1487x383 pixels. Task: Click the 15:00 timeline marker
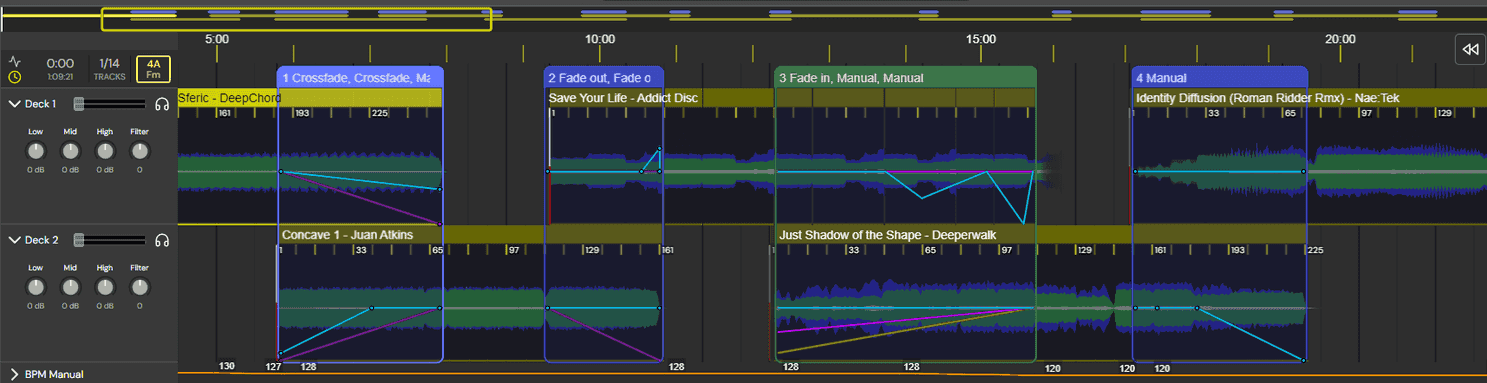point(981,39)
